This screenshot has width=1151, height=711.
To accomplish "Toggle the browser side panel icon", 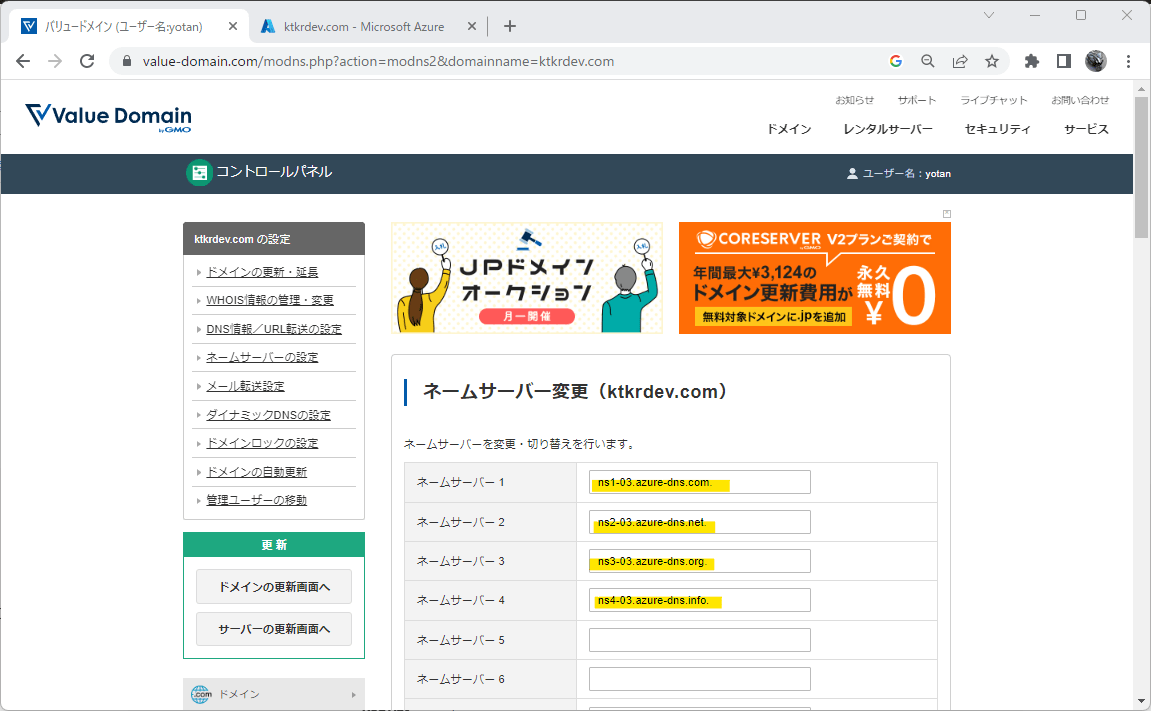I will coord(1064,61).
